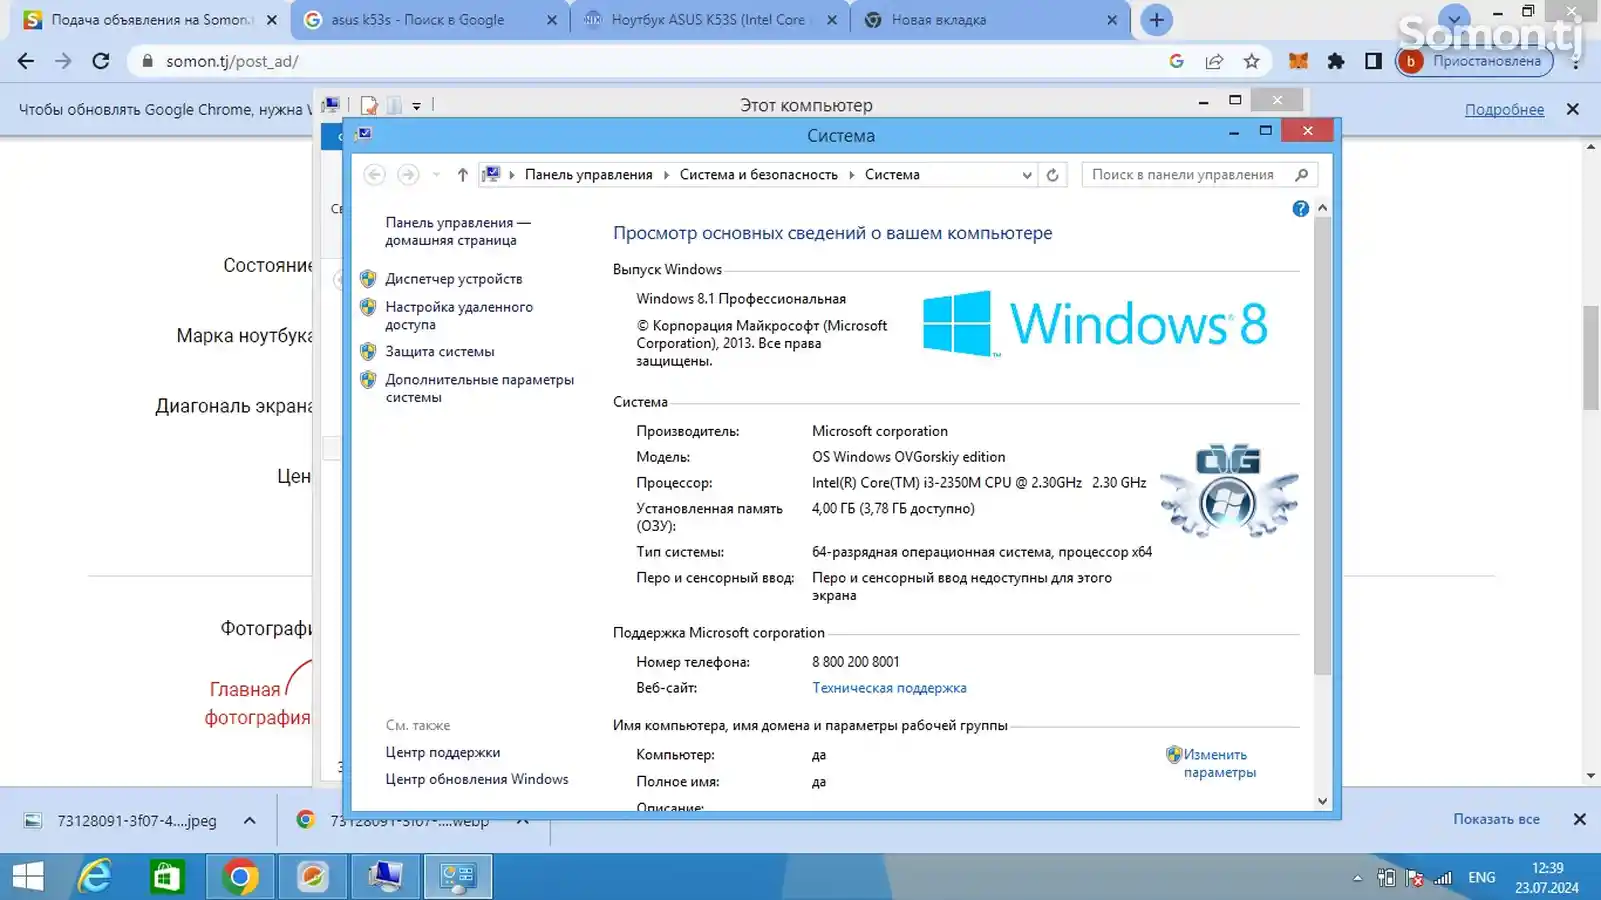Click the MetaMask fox extension icon
Viewport: 1601px width, 900px height.
(x=1298, y=61)
